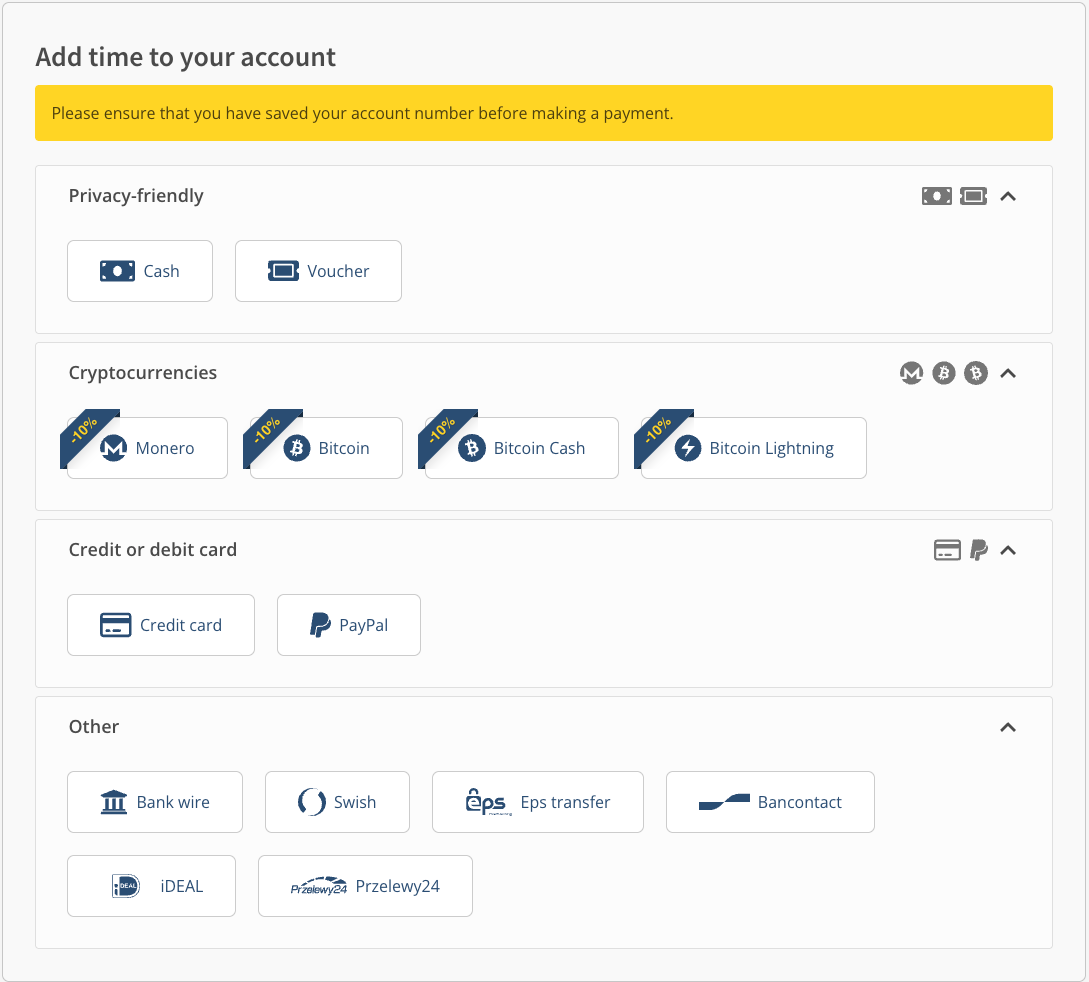1089x982 pixels.
Task: Collapse the Credit or debit card section
Action: [1008, 550]
